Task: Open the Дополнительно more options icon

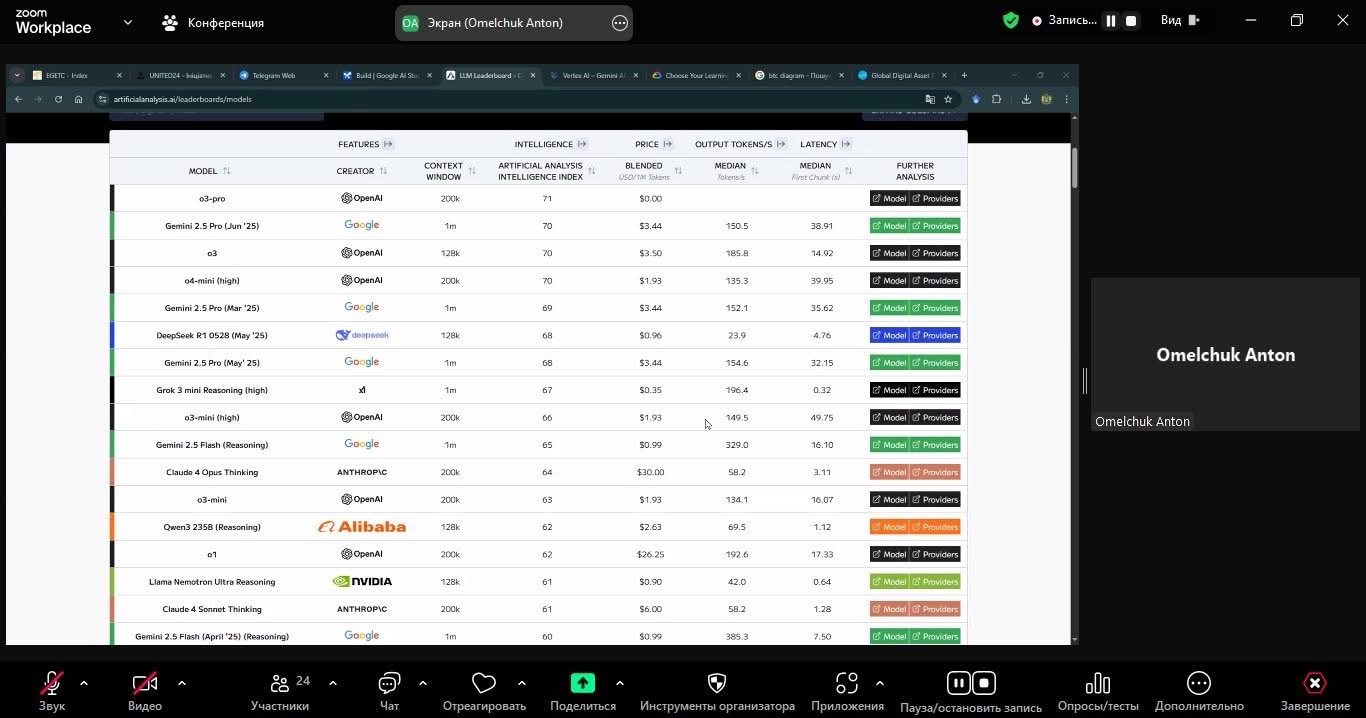Action: (1198, 684)
